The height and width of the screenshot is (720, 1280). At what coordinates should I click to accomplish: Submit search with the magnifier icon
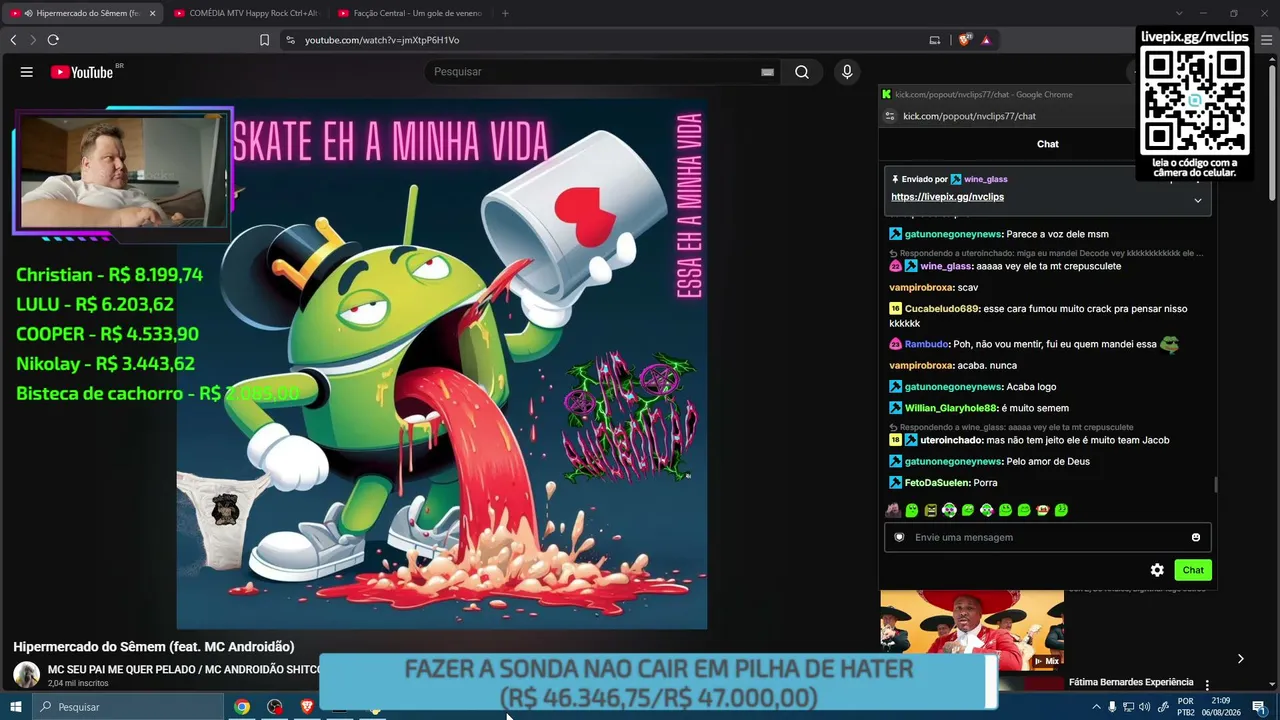click(x=802, y=72)
